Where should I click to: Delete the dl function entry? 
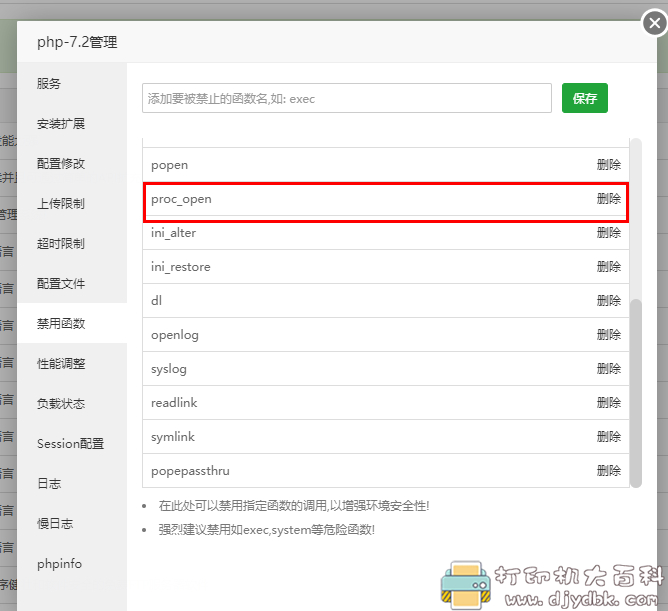(608, 301)
